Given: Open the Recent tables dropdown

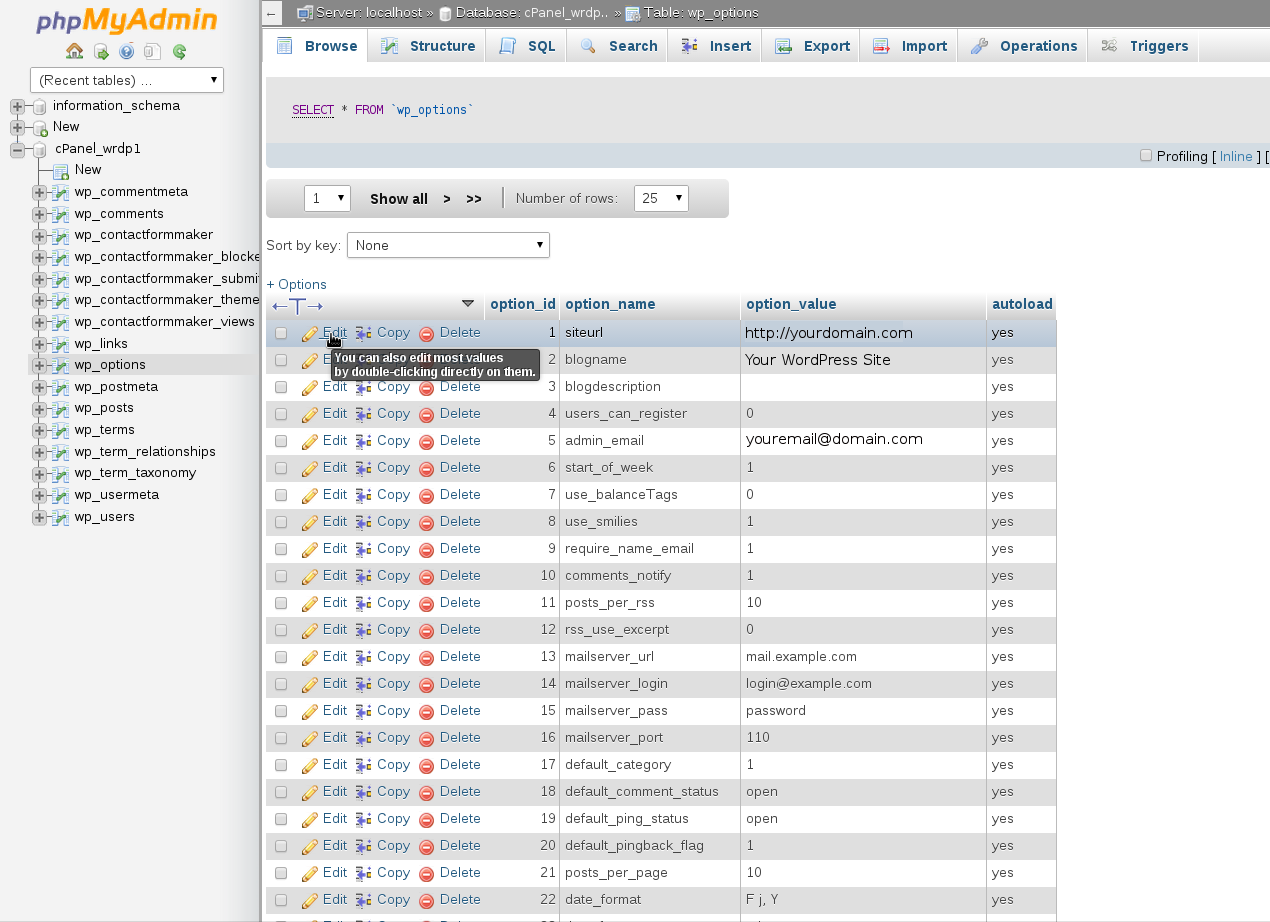Looking at the screenshot, I should pyautogui.click(x=127, y=80).
